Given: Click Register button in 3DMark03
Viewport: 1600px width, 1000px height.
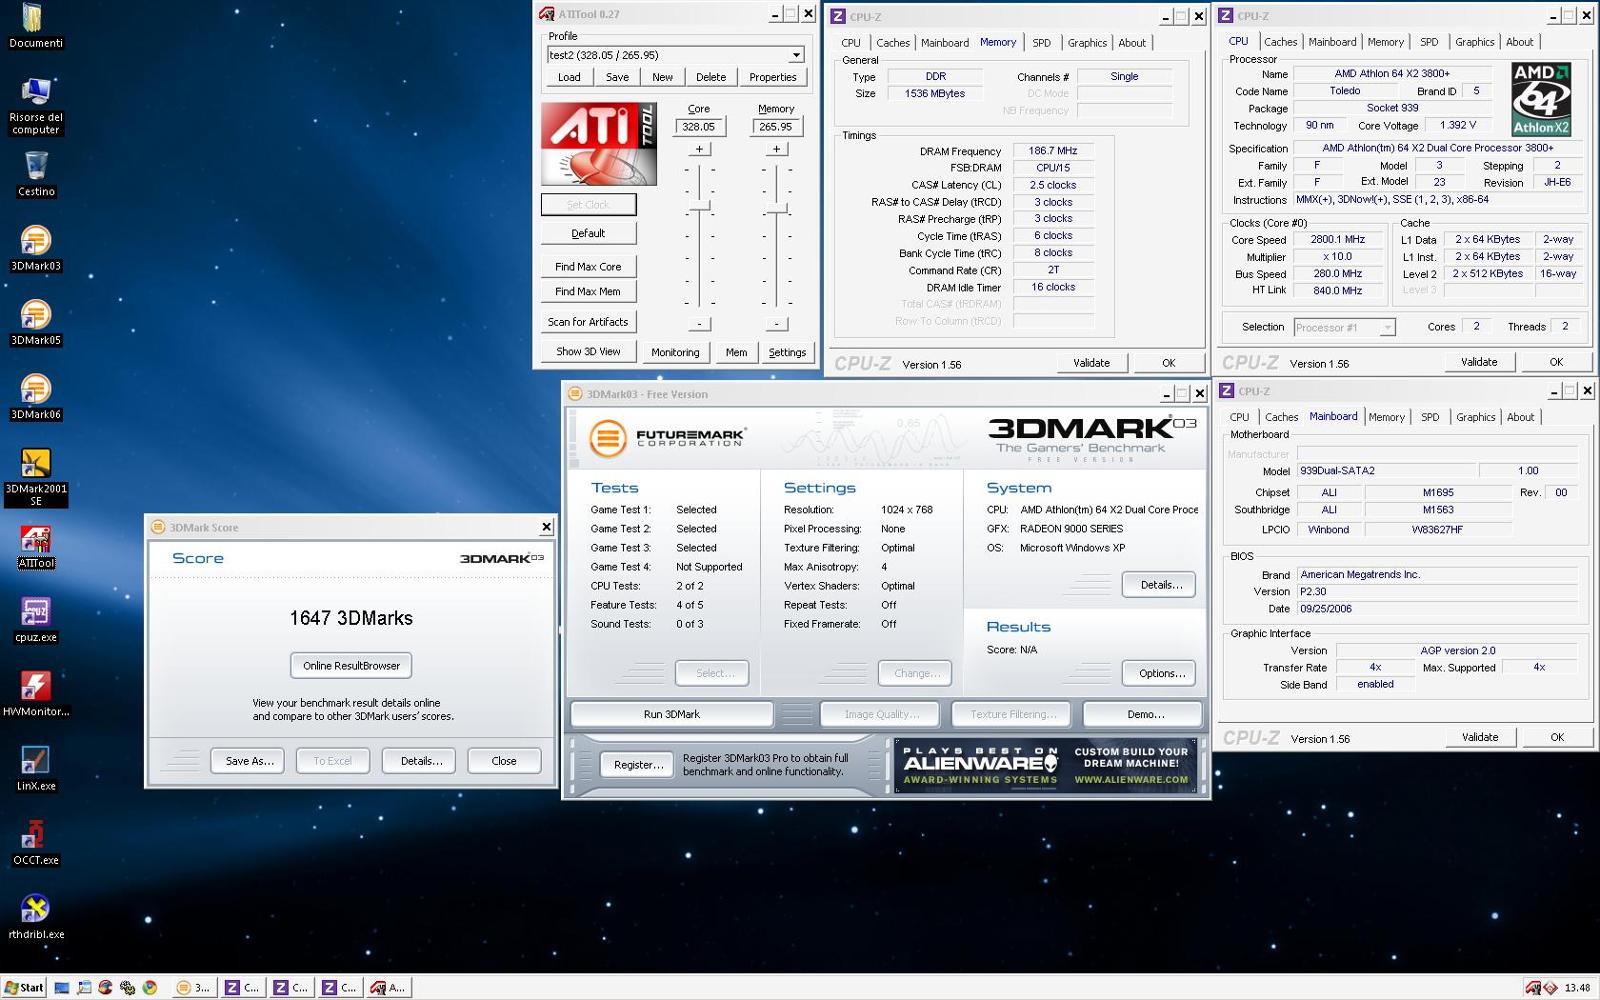Looking at the screenshot, I should coord(638,765).
